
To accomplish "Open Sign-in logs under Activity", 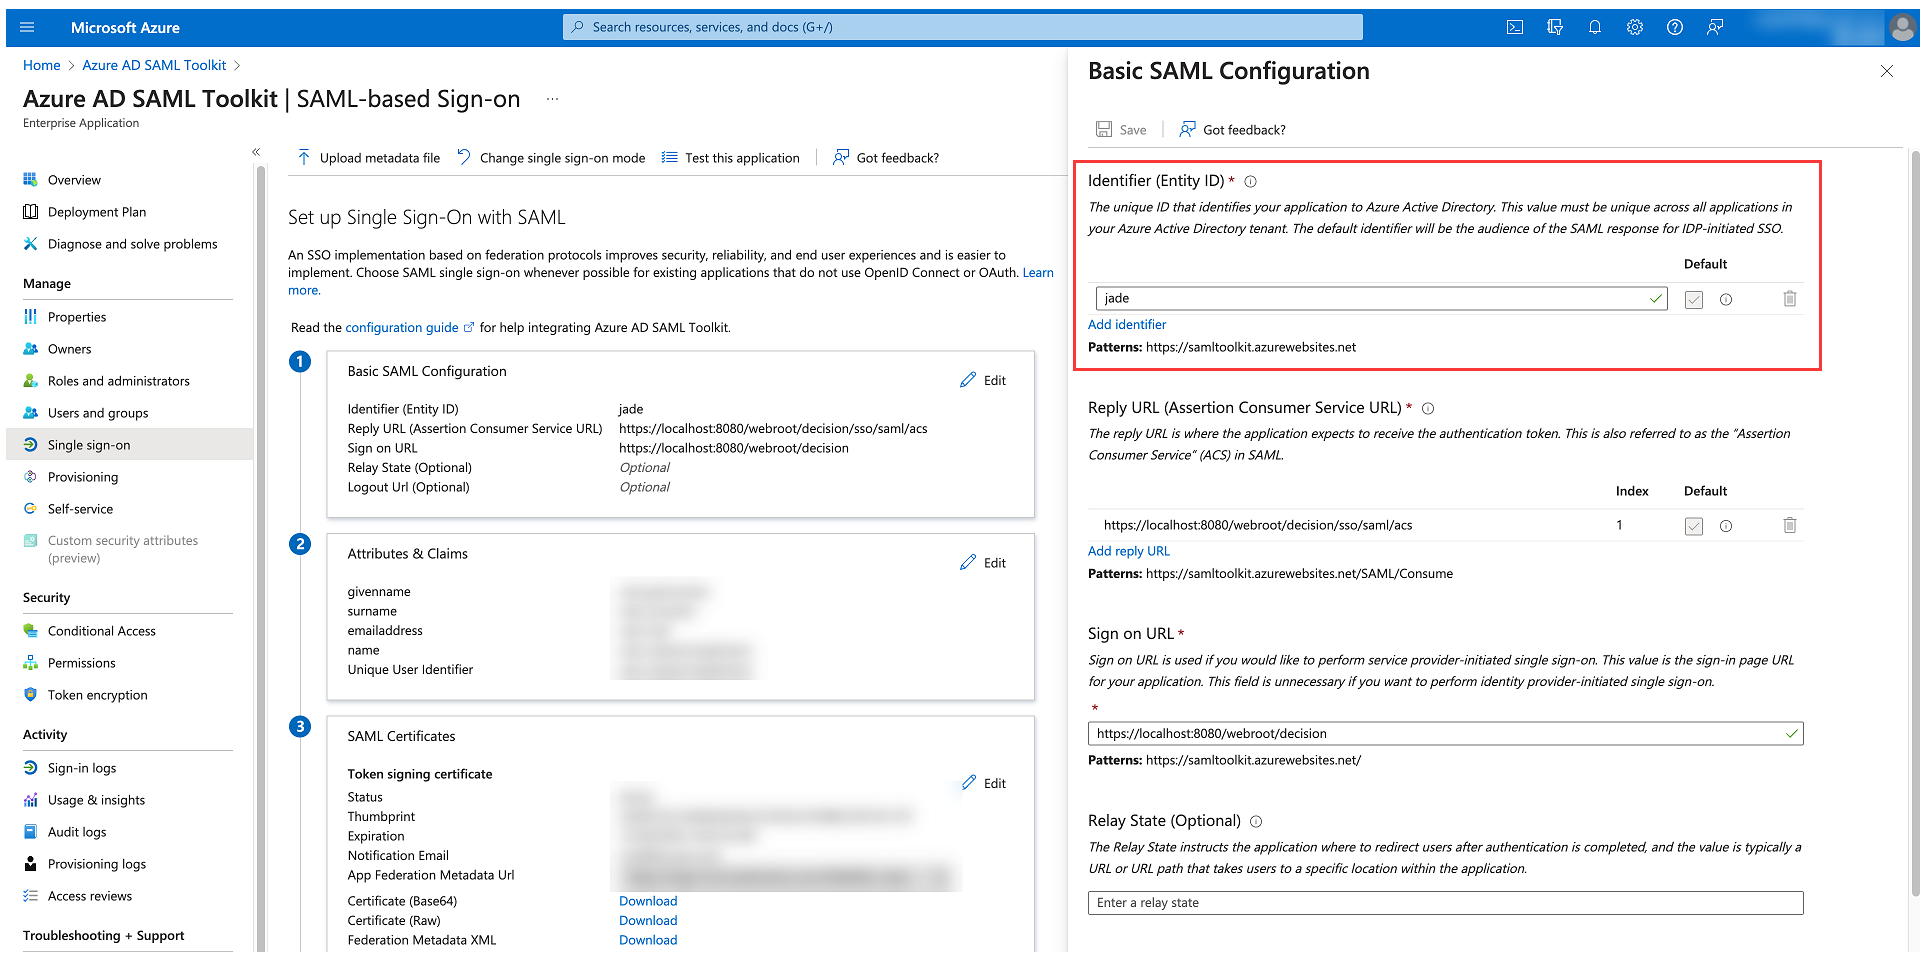I will tap(81, 767).
